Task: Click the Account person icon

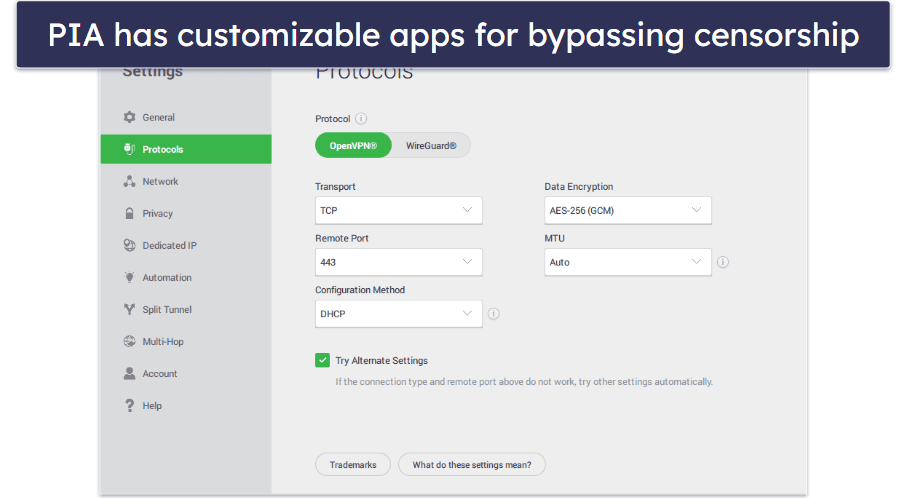Action: coord(129,374)
